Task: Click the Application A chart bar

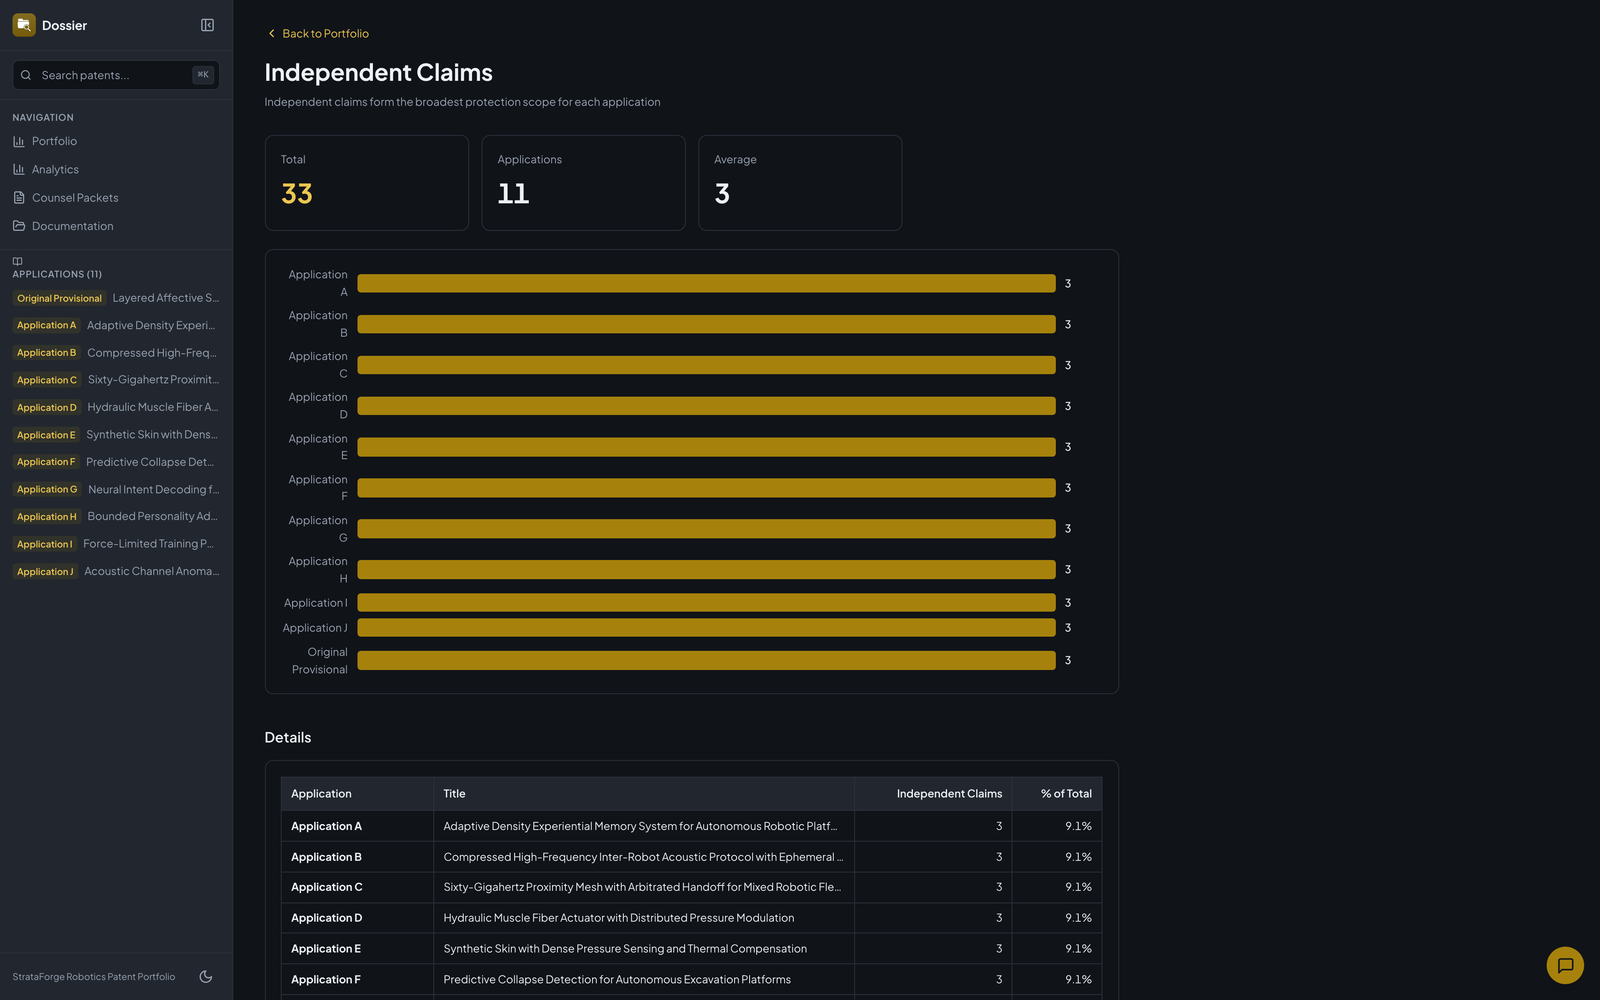Action: [706, 284]
